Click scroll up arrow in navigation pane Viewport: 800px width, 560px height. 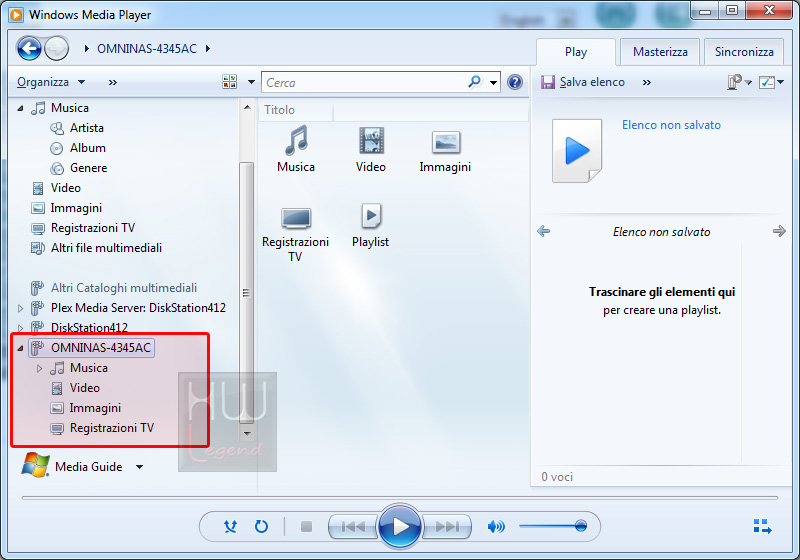tap(247, 107)
